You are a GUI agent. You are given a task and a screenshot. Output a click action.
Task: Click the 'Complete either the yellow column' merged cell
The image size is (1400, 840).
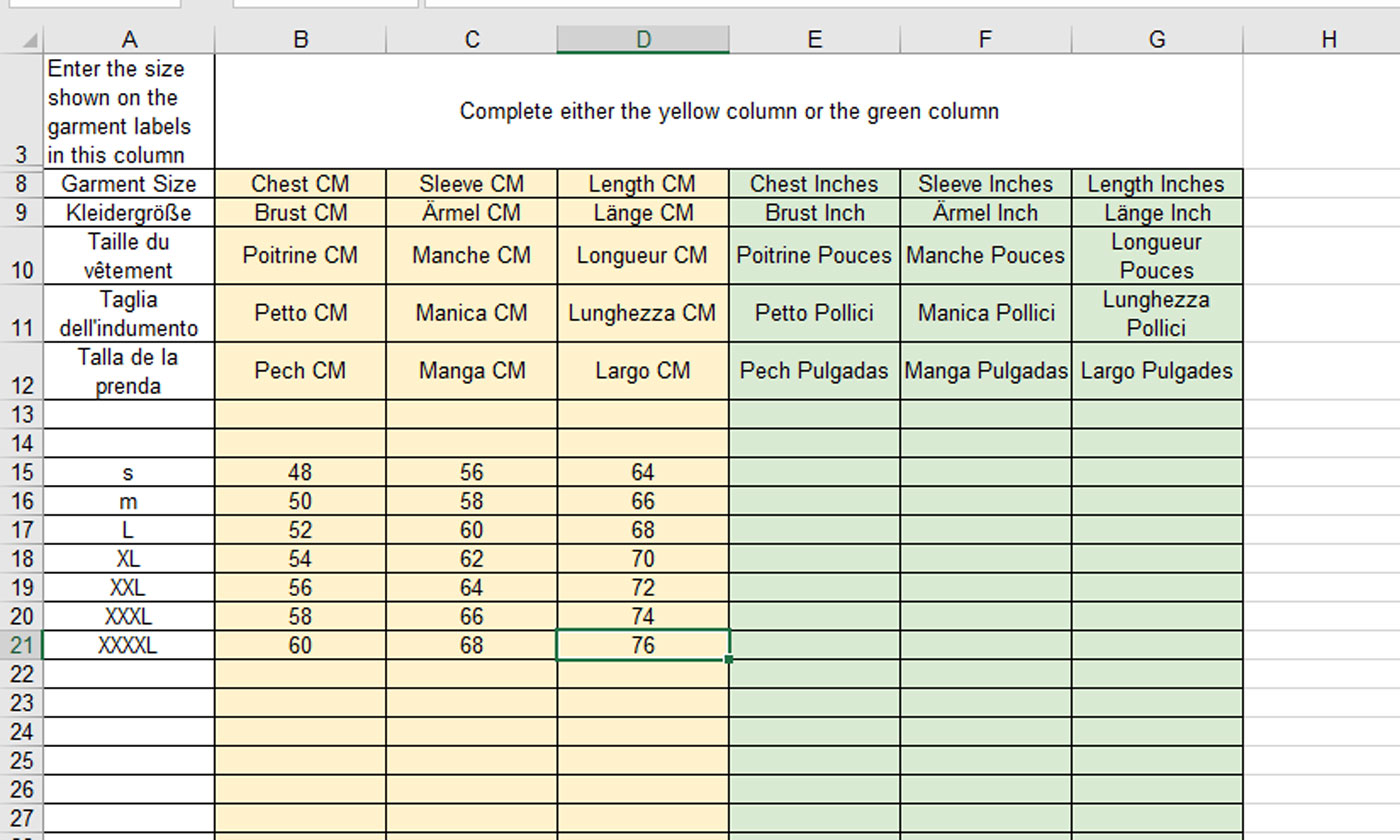point(728,111)
